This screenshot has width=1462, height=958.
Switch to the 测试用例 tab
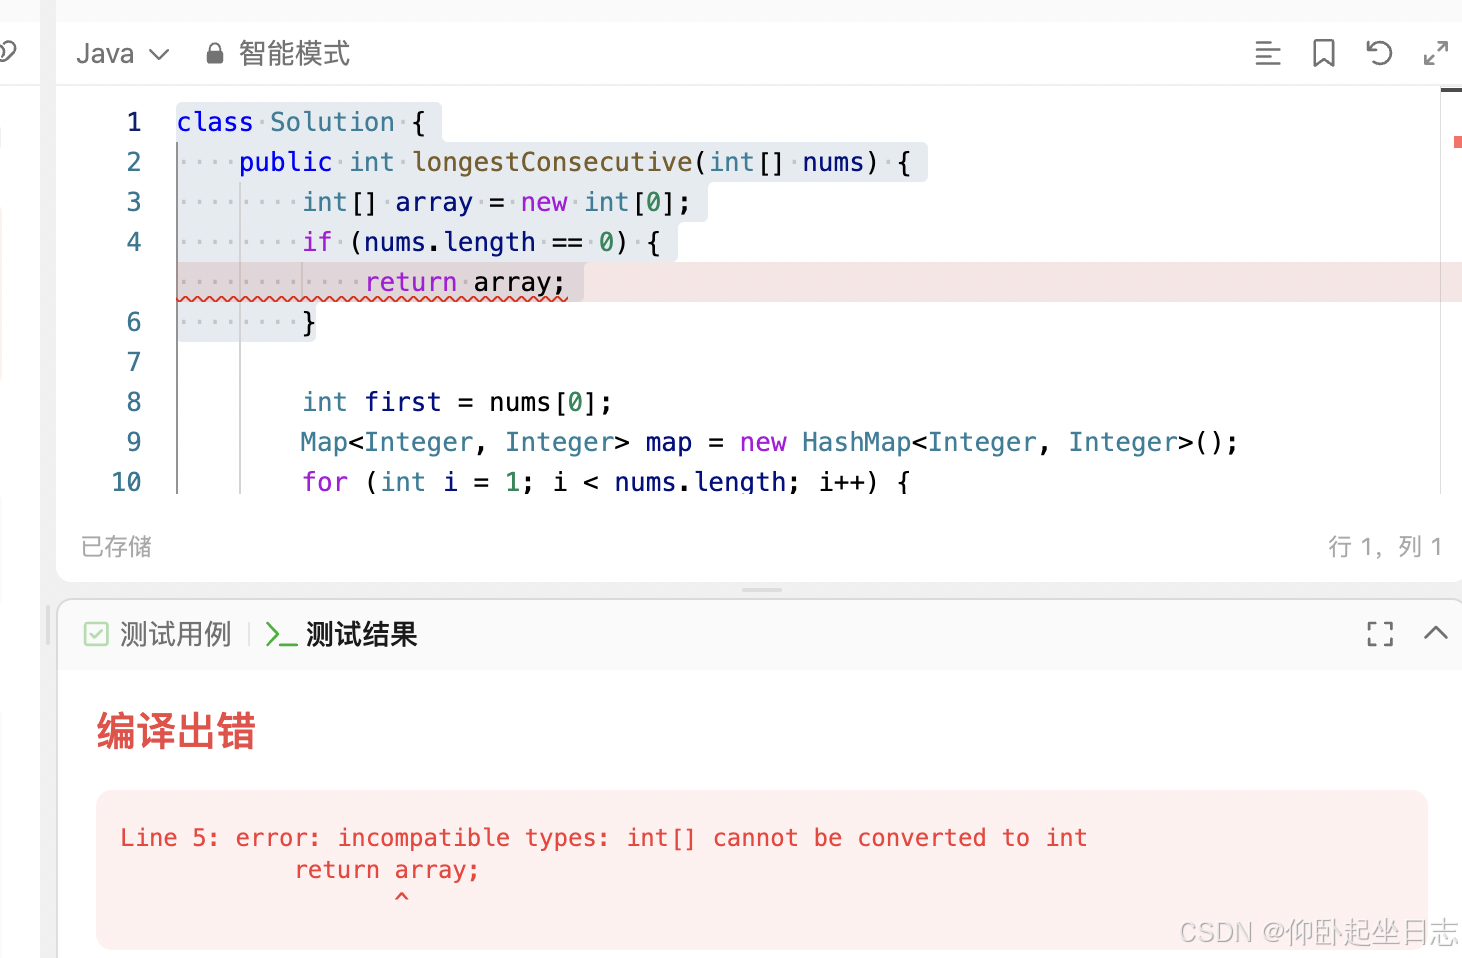pos(176,634)
